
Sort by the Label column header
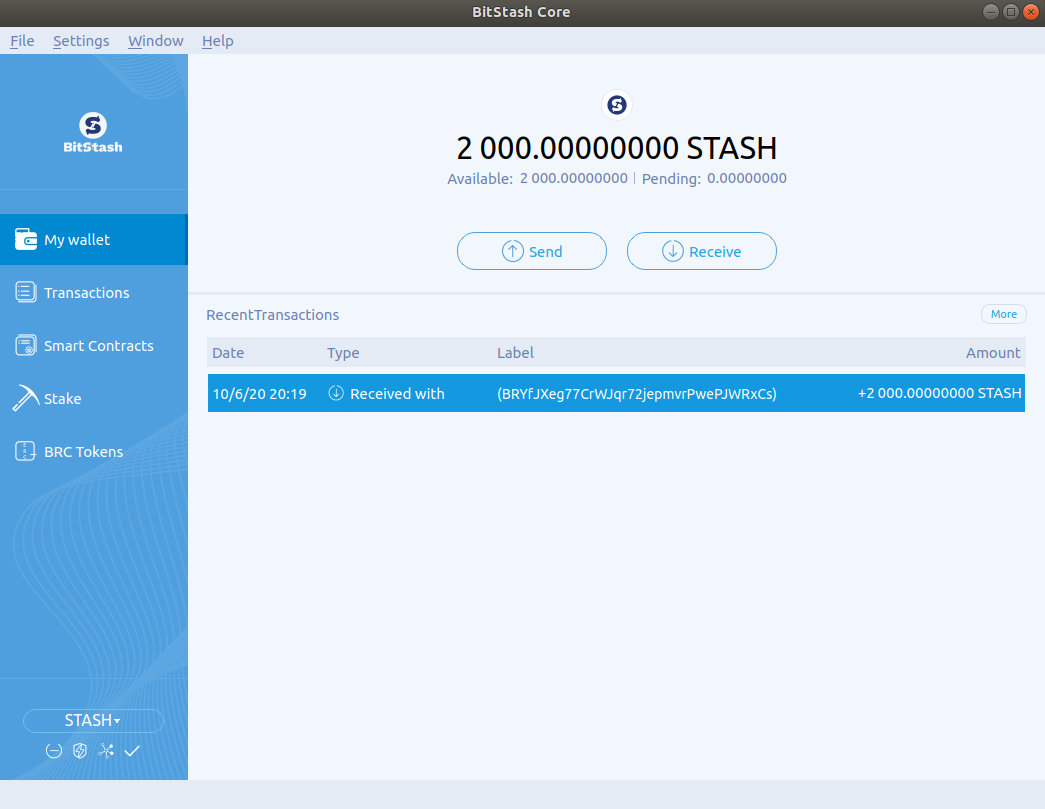tap(515, 353)
